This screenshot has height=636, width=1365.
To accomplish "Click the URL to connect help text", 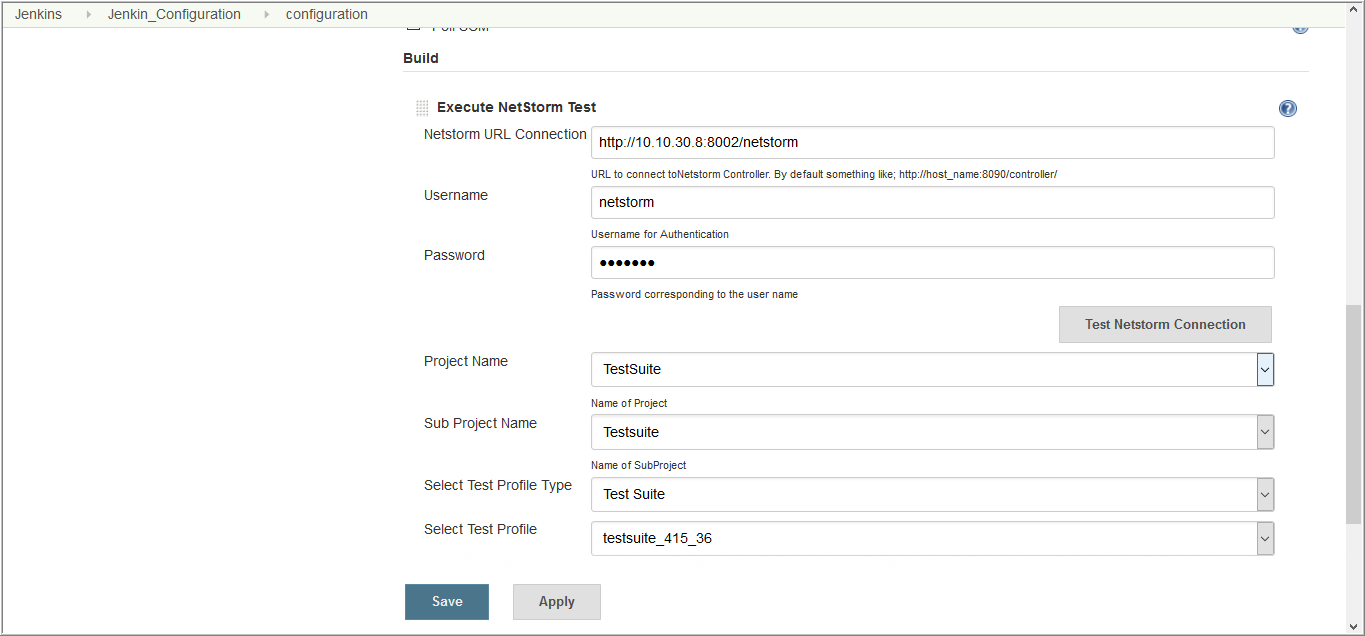I will (x=824, y=174).
